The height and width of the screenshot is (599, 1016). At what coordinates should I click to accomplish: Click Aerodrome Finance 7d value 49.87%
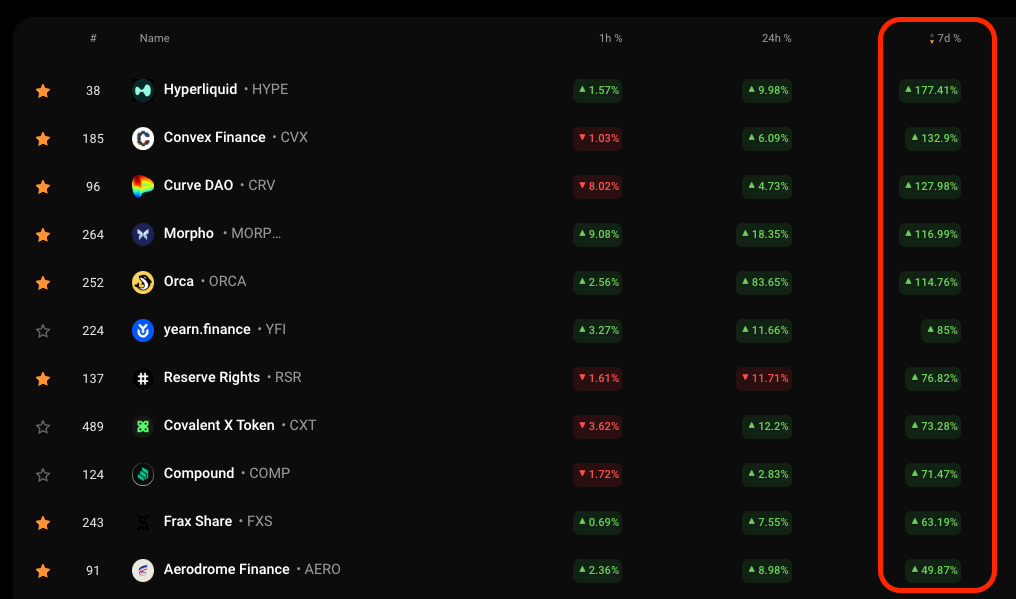(933, 570)
